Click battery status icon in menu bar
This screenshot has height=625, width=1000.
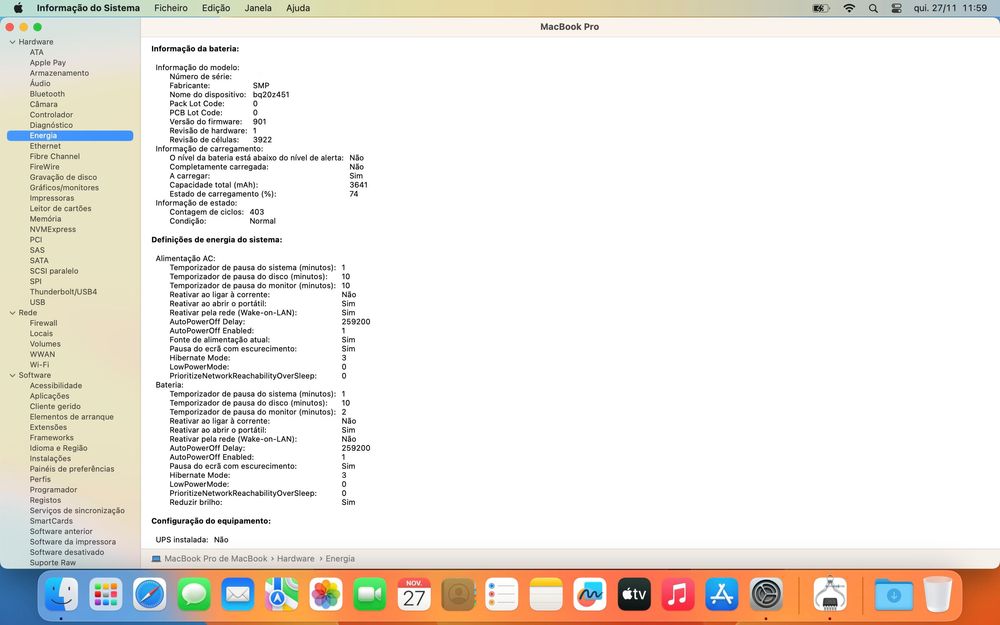tap(821, 8)
